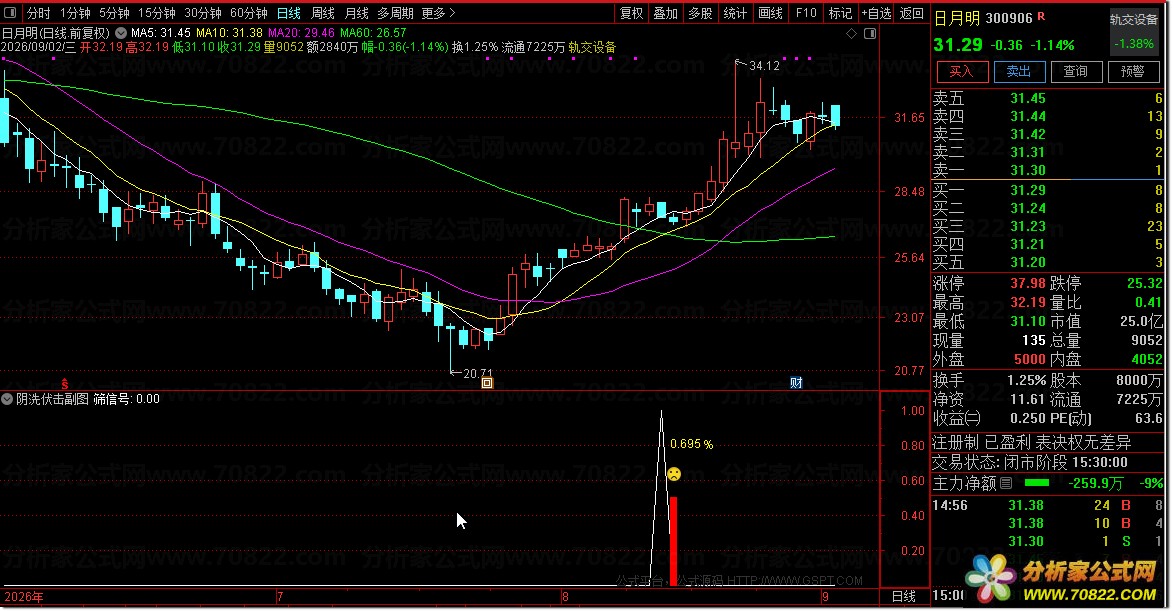The width and height of the screenshot is (1173, 611).
Task: Click the sad face signal icon
Action: (674, 474)
